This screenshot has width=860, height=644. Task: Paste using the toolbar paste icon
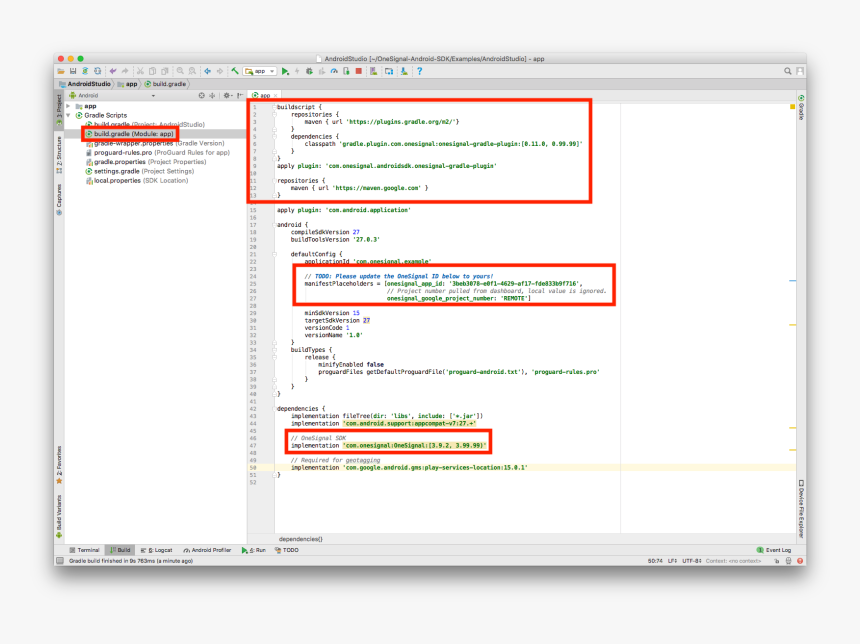point(165,71)
